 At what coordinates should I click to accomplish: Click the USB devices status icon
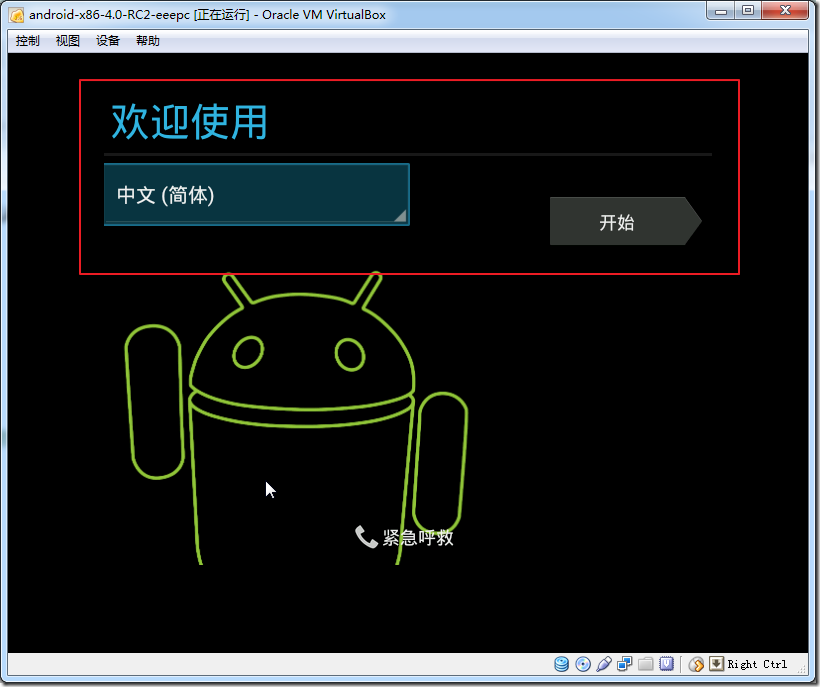pyautogui.click(x=603, y=664)
